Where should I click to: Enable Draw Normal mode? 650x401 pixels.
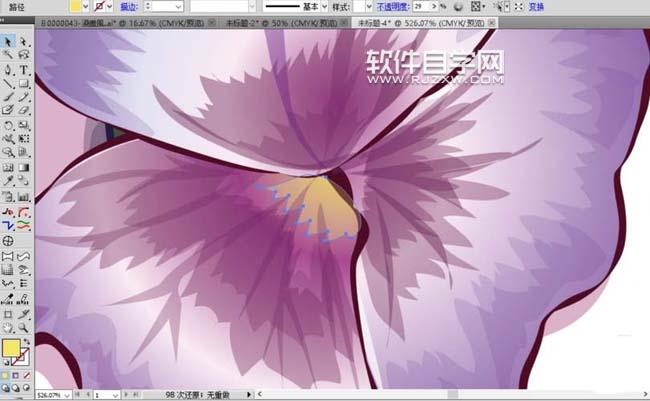click(5, 388)
